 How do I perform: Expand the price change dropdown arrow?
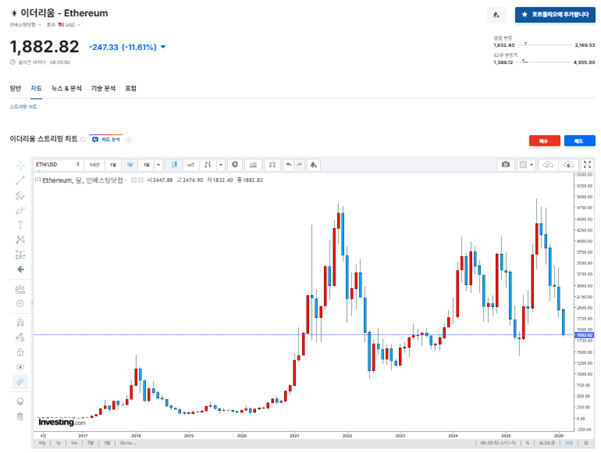[x=163, y=47]
